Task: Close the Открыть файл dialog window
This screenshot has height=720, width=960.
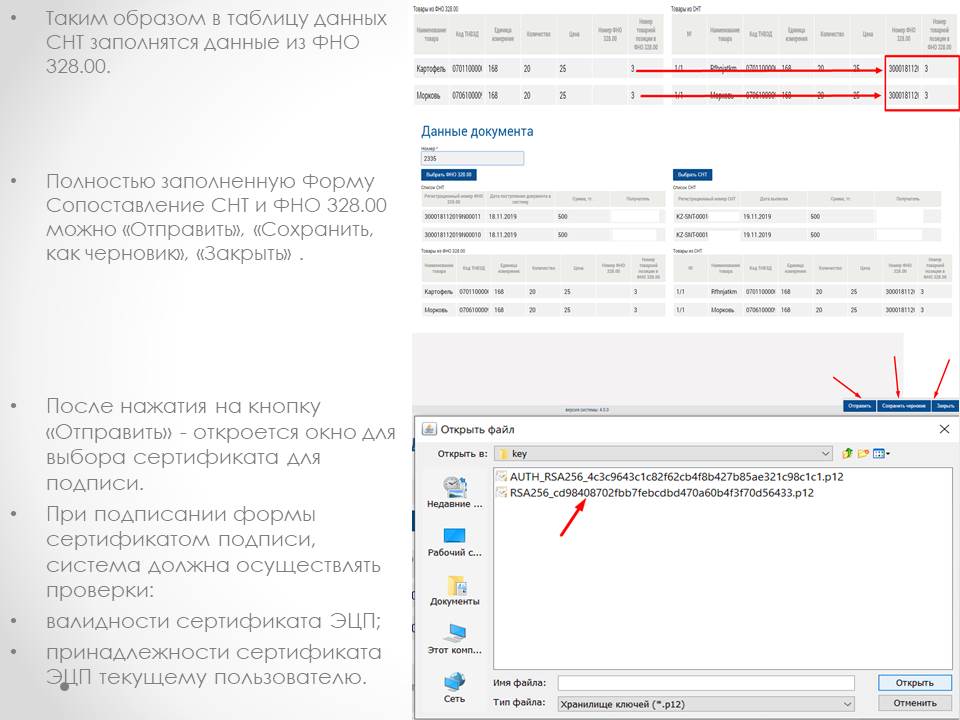Action: tap(944, 429)
